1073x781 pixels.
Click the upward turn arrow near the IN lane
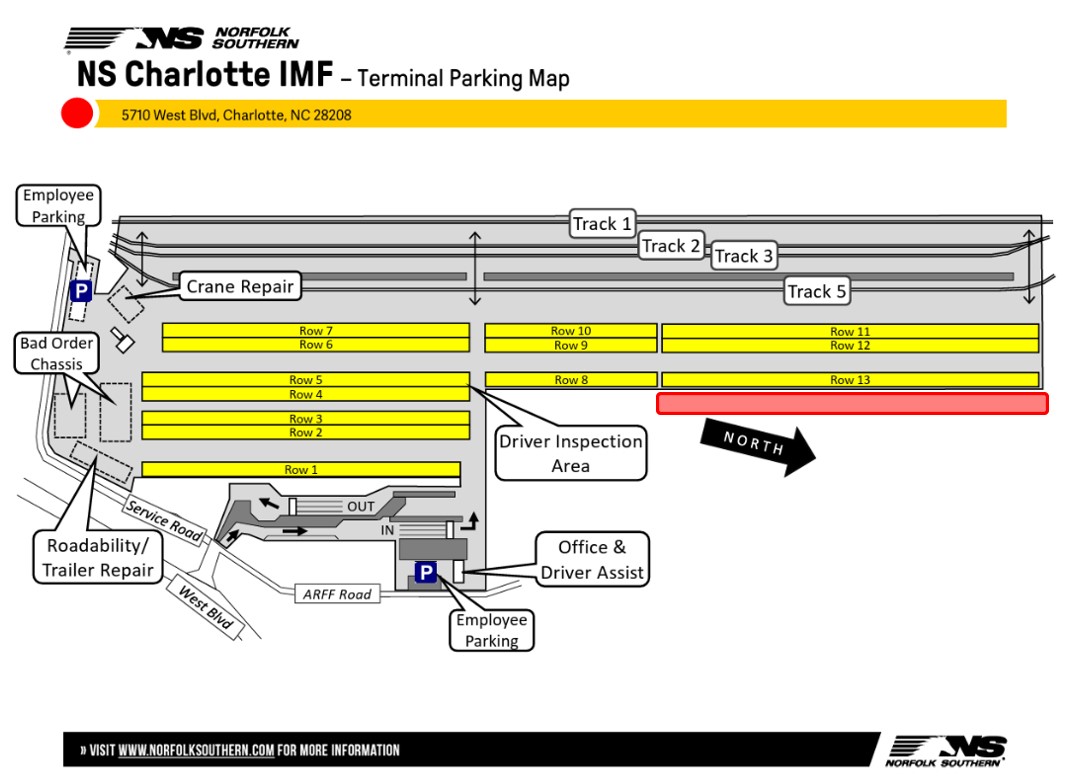[469, 519]
